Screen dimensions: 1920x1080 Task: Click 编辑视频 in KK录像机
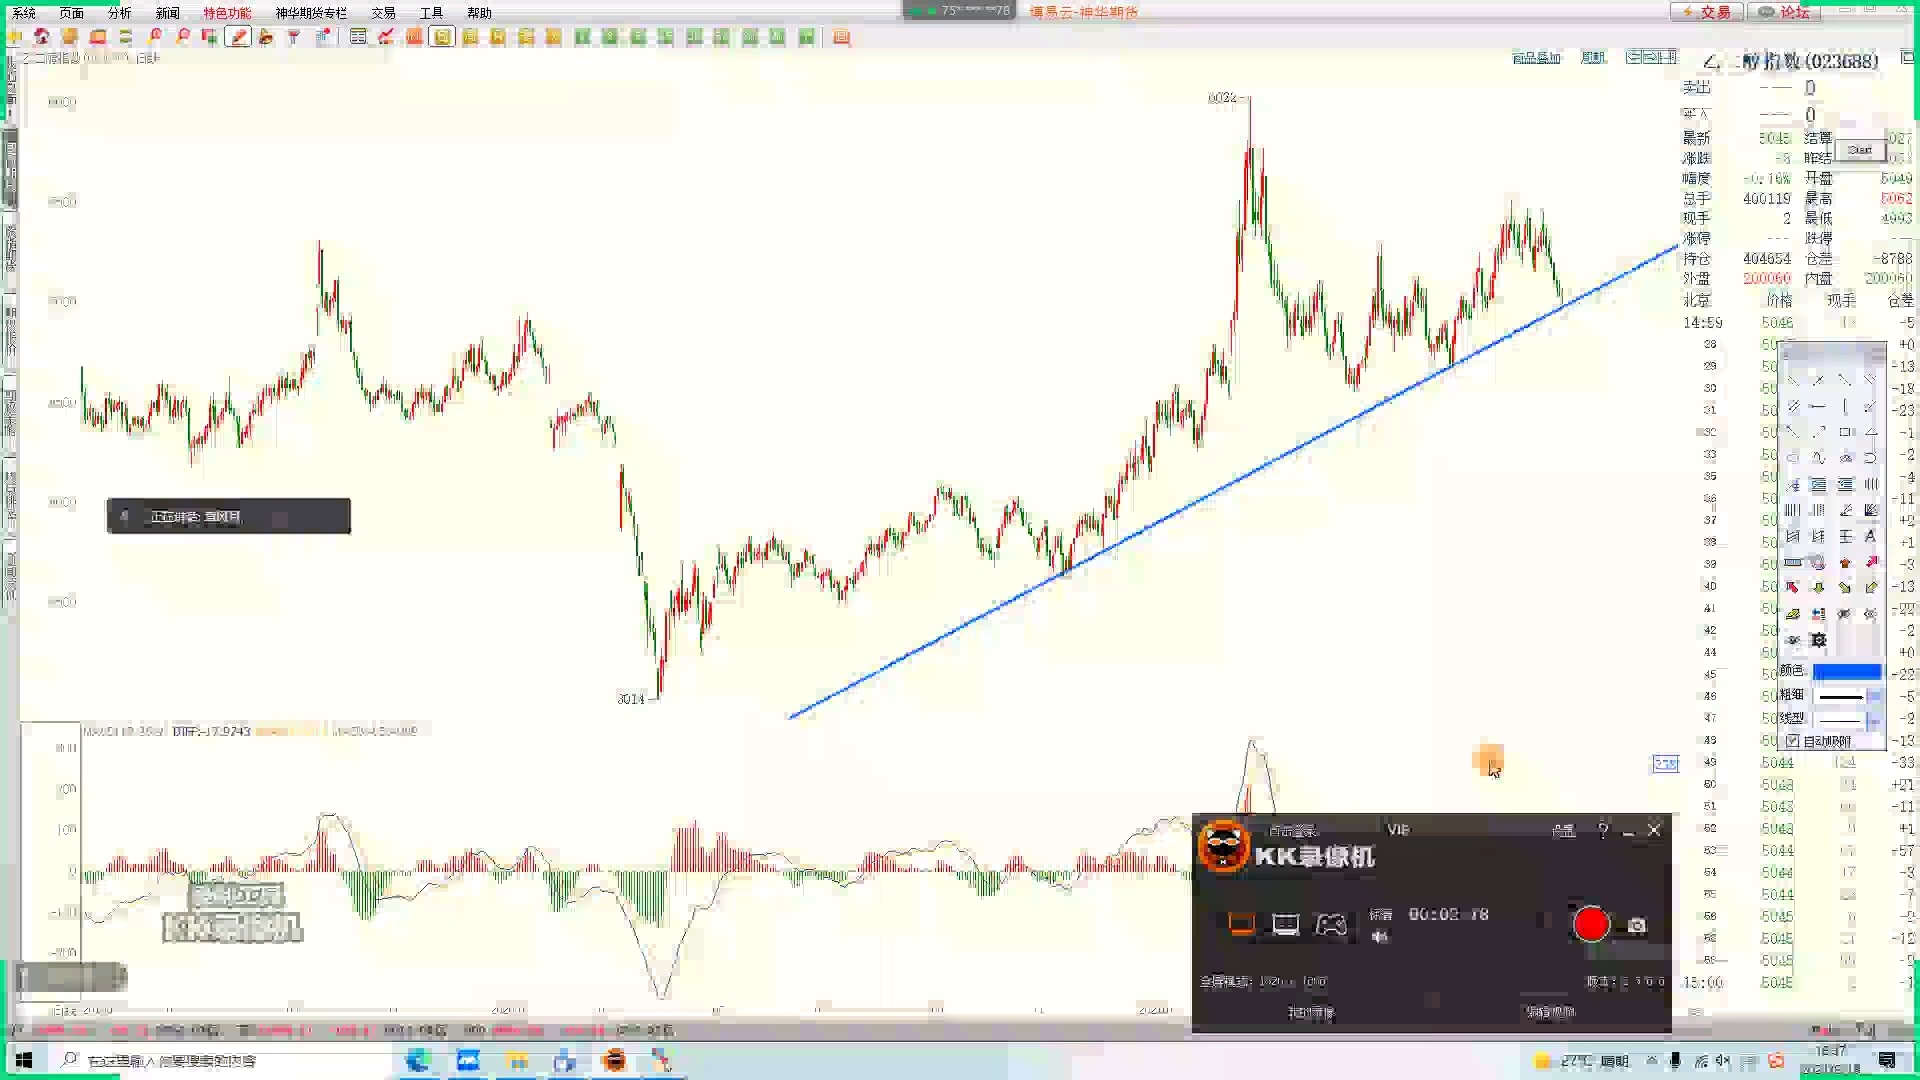[1550, 1013]
